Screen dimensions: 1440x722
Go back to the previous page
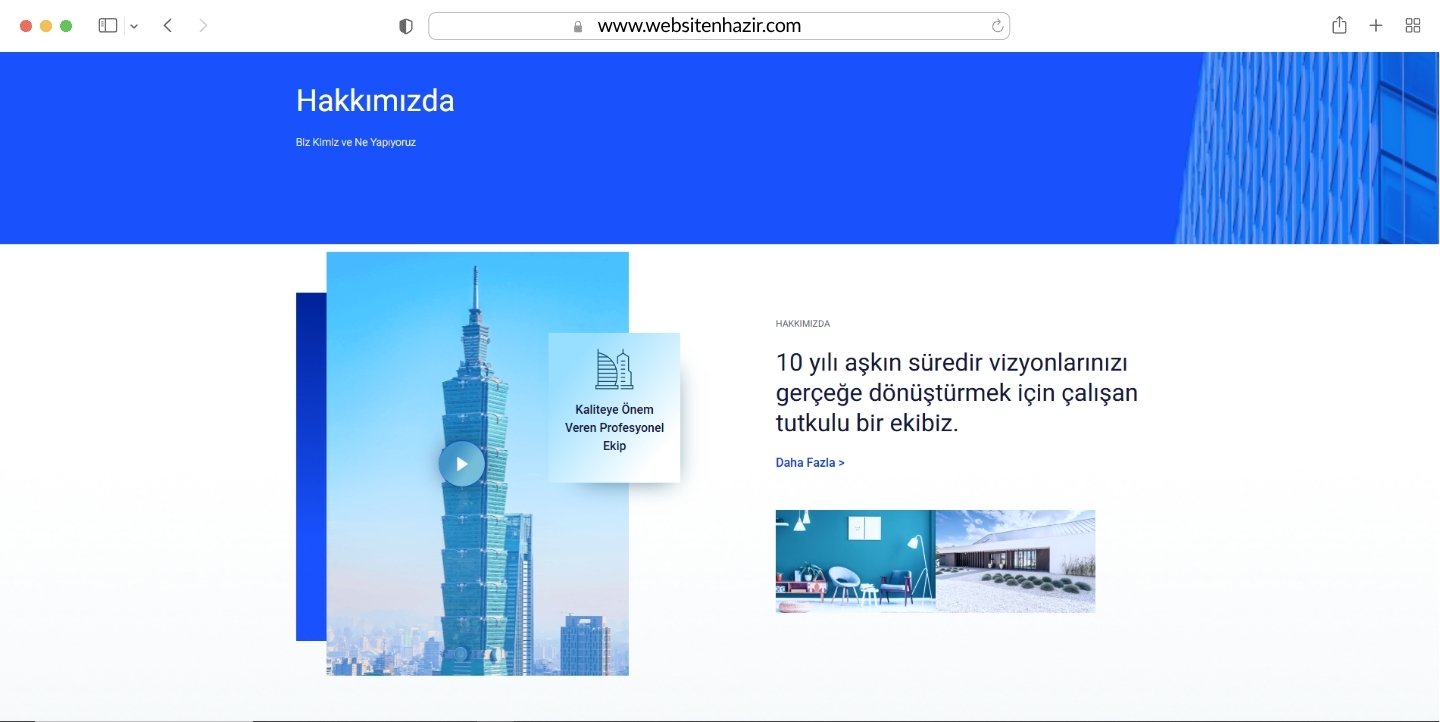168,26
